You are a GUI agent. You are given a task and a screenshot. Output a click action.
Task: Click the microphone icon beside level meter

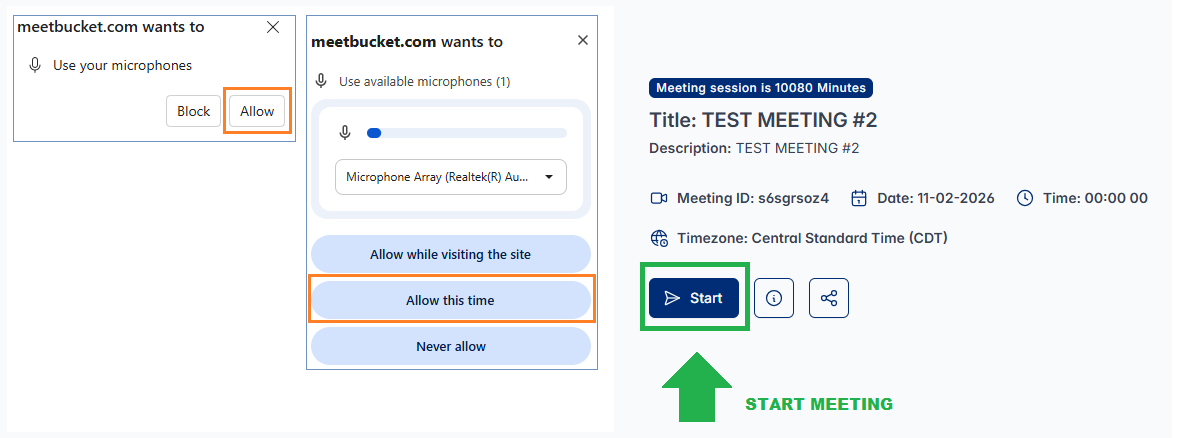pos(345,132)
